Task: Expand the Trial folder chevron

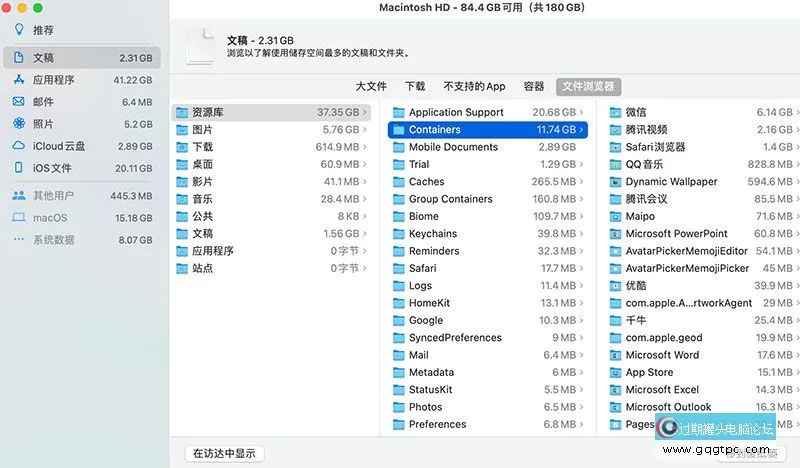Action: click(x=582, y=164)
